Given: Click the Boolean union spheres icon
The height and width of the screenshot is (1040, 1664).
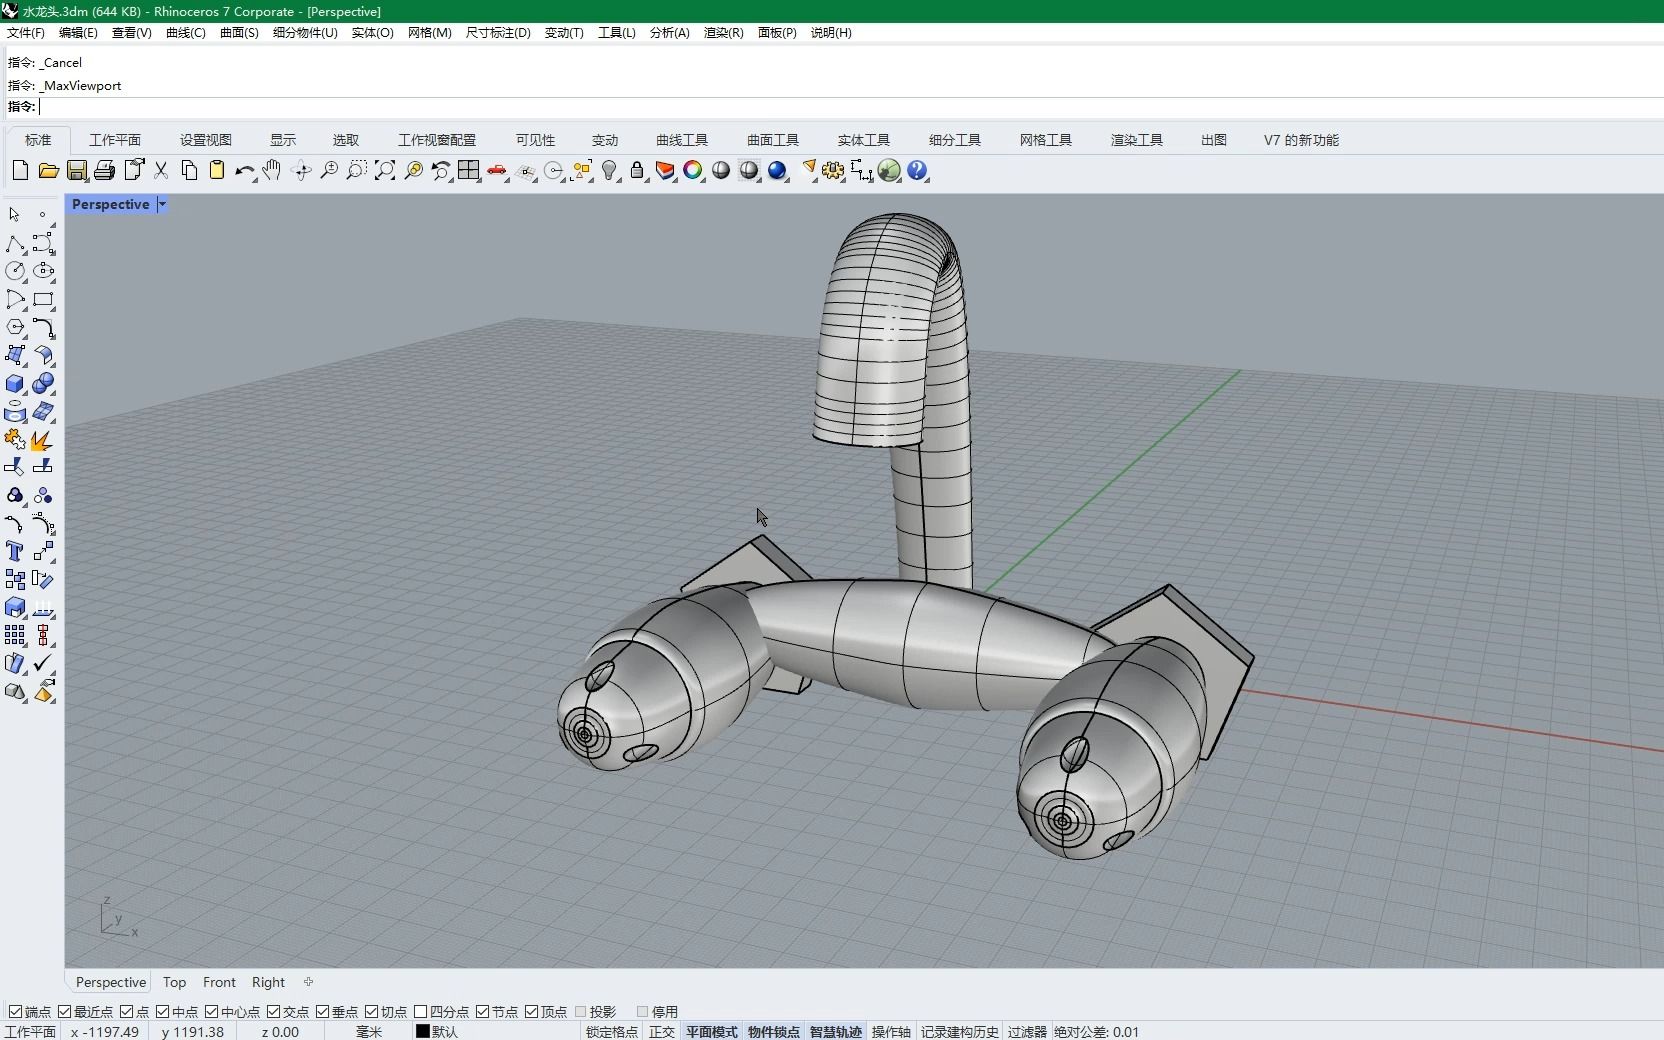Looking at the screenshot, I should (x=43, y=384).
